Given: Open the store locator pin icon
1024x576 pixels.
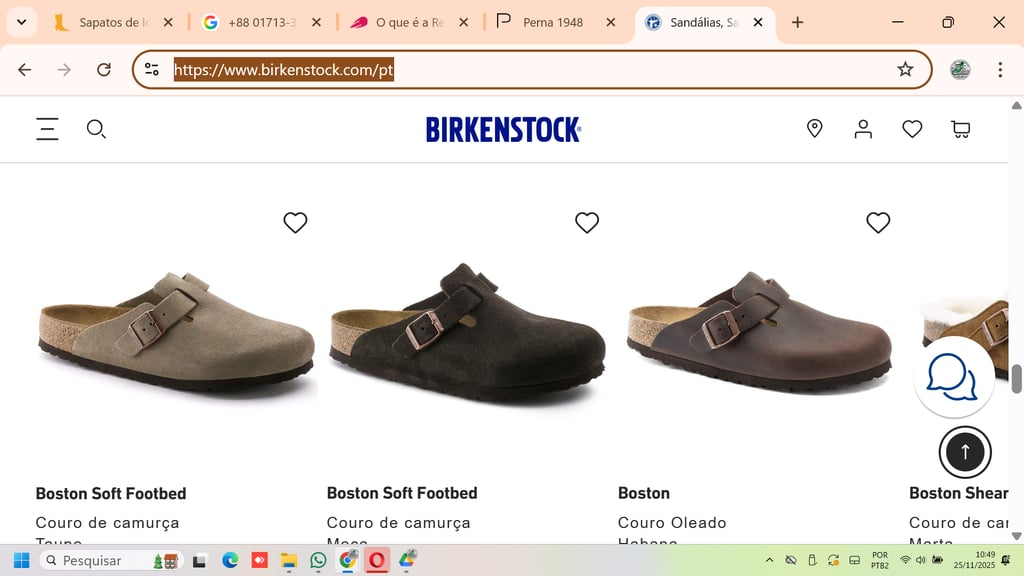Looking at the screenshot, I should 814,129.
